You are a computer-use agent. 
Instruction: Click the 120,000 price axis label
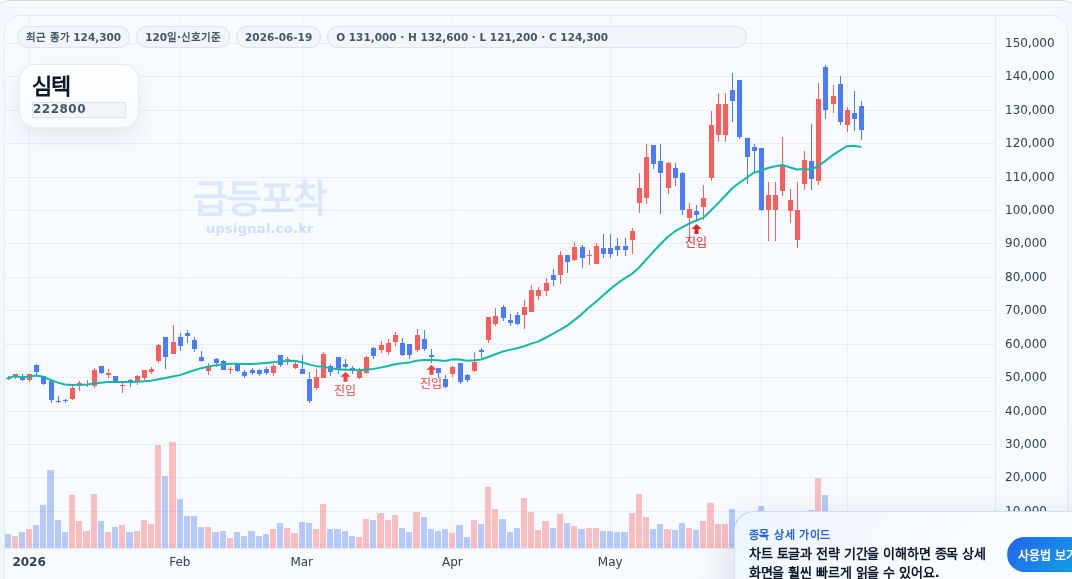pos(1030,143)
